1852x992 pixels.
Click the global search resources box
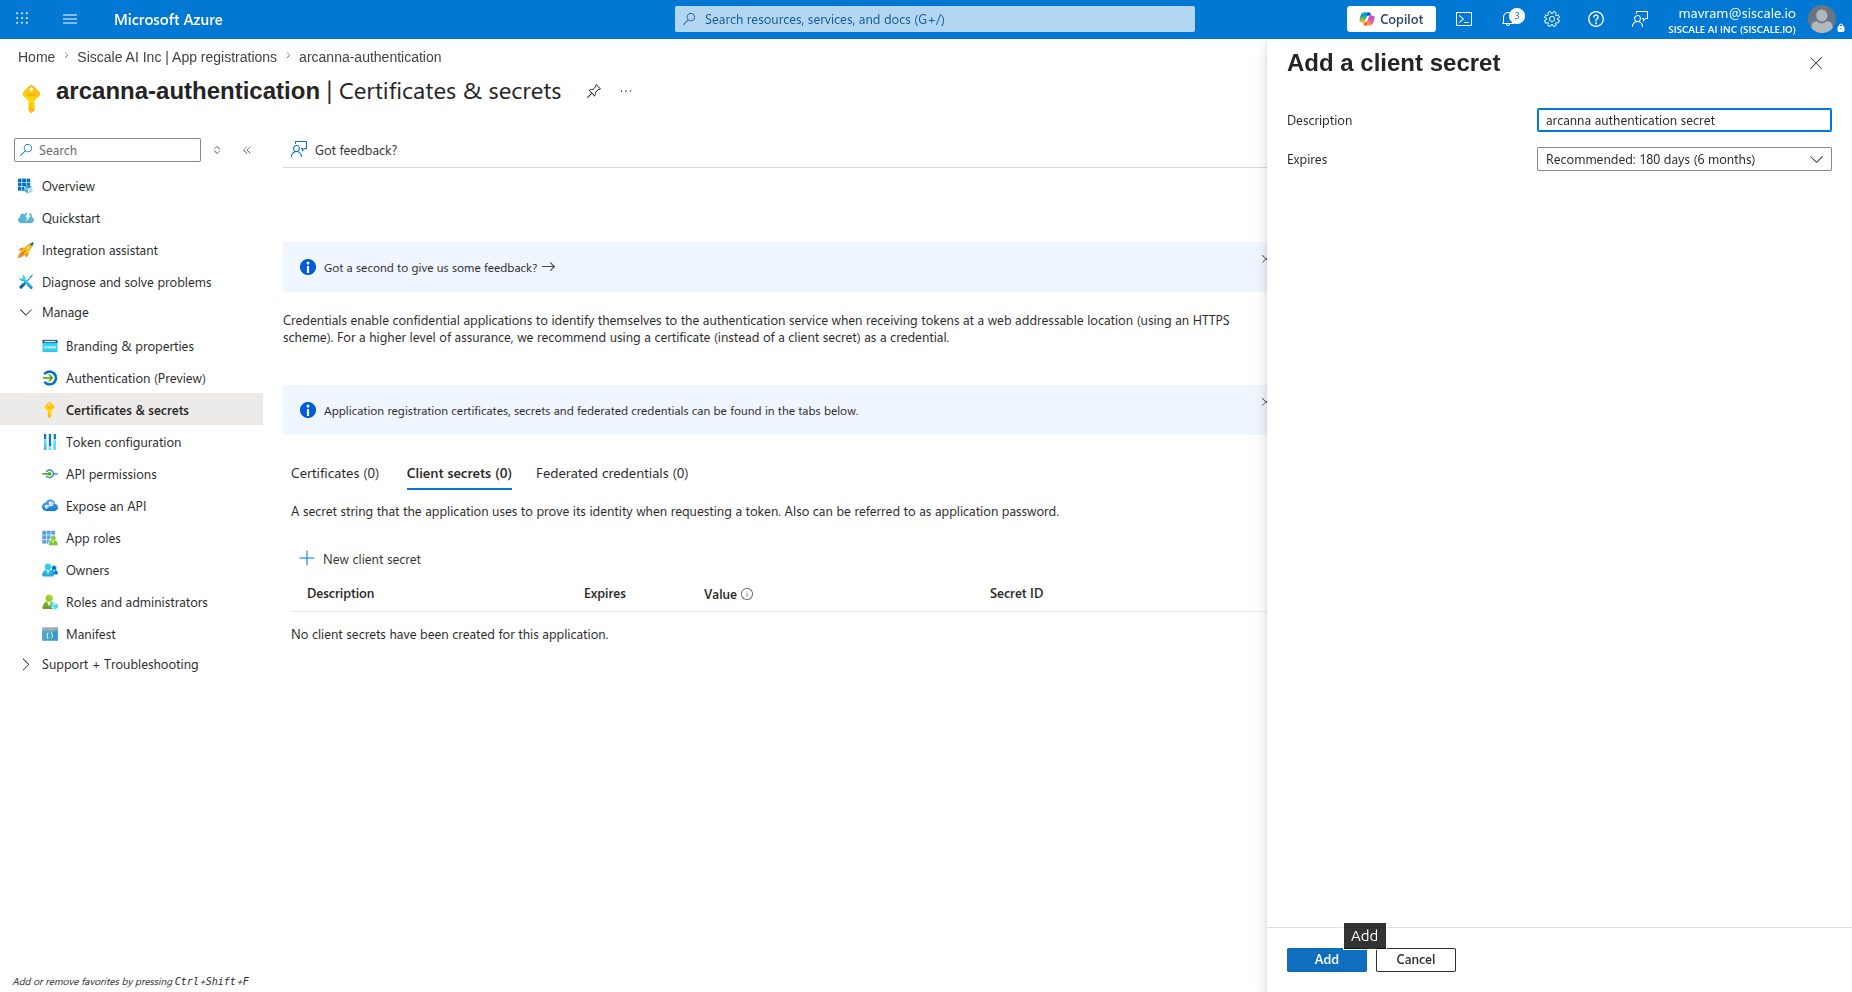coord(935,19)
